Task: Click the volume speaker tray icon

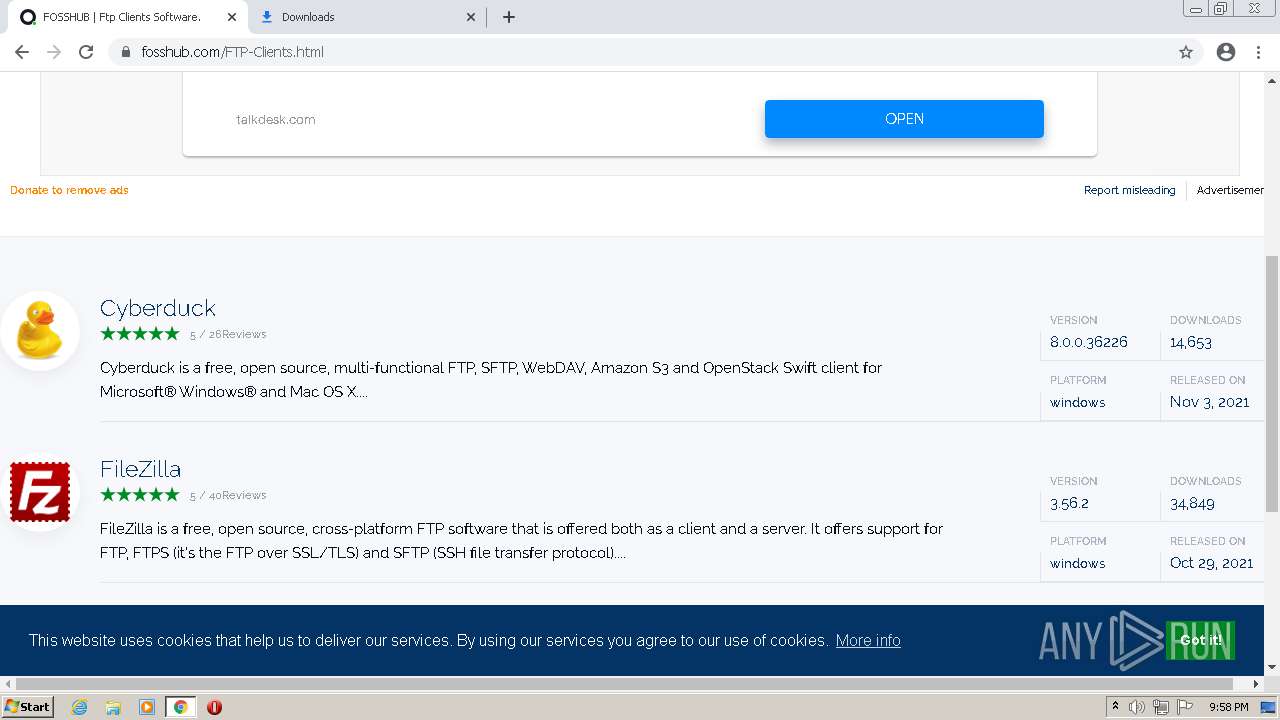Action: [1137, 707]
